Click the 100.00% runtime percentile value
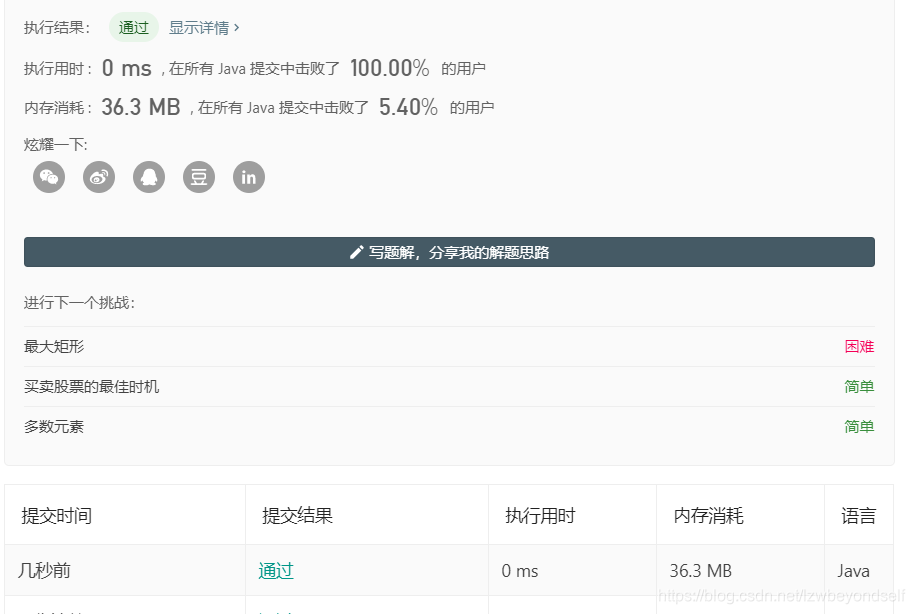Viewport: 915px width, 614px height. click(x=390, y=68)
